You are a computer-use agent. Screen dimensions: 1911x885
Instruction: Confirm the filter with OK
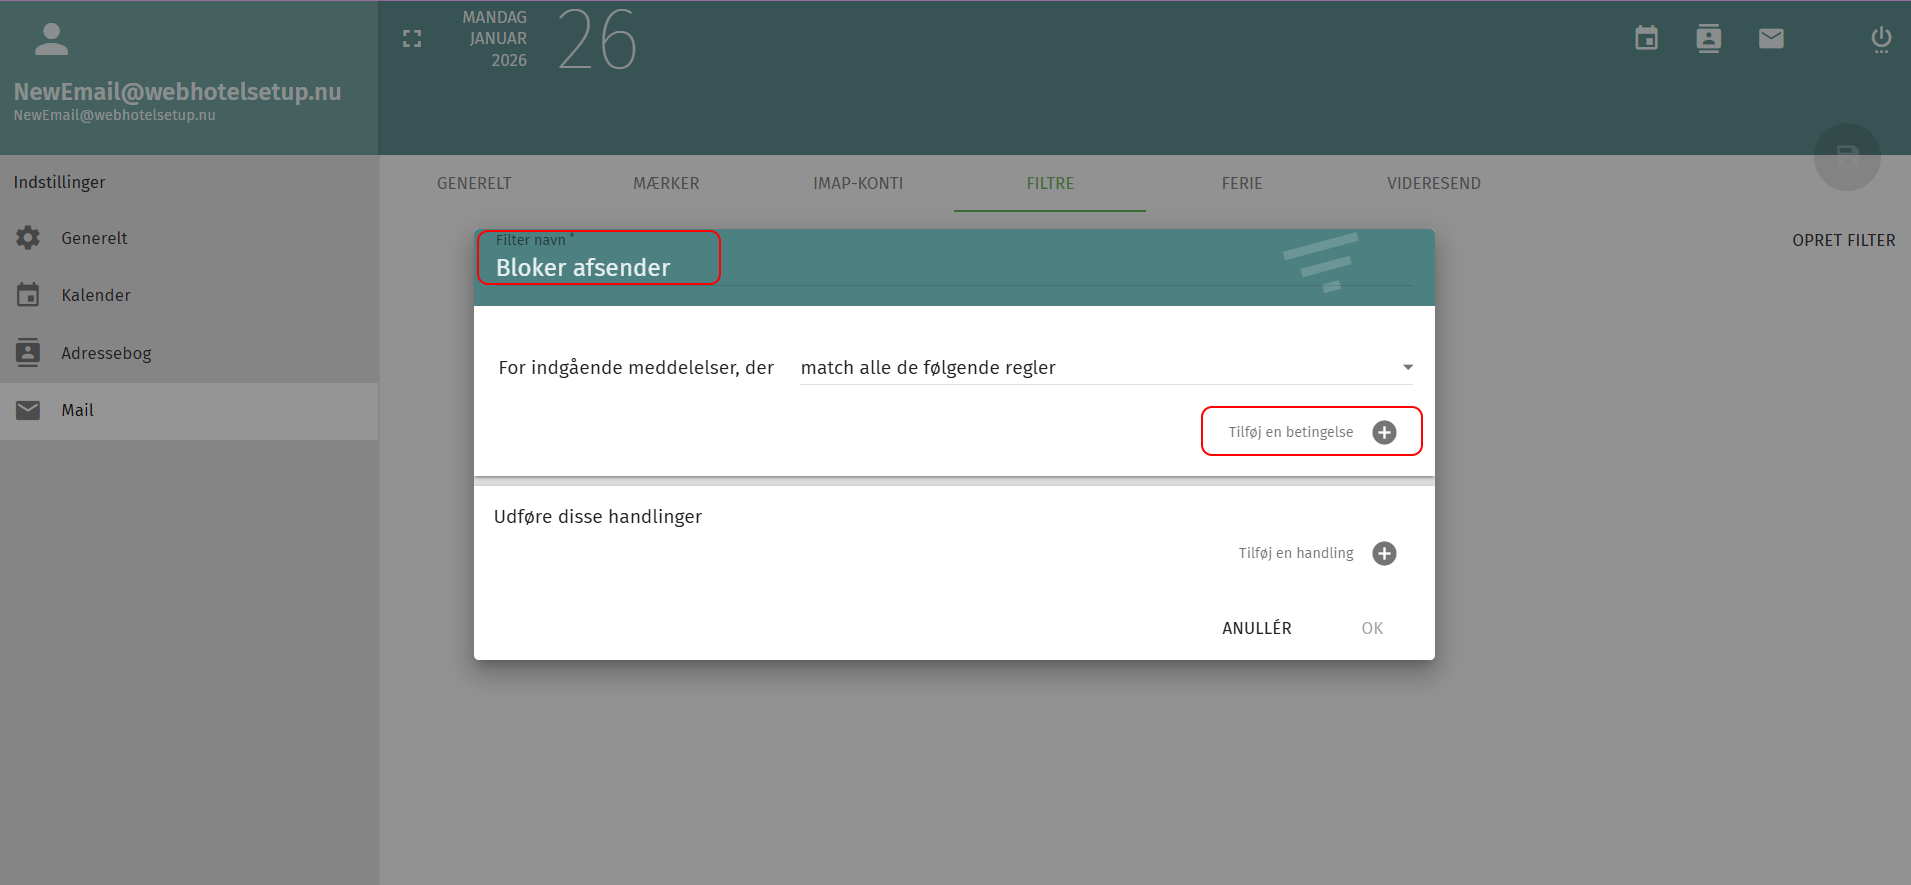[1371, 628]
